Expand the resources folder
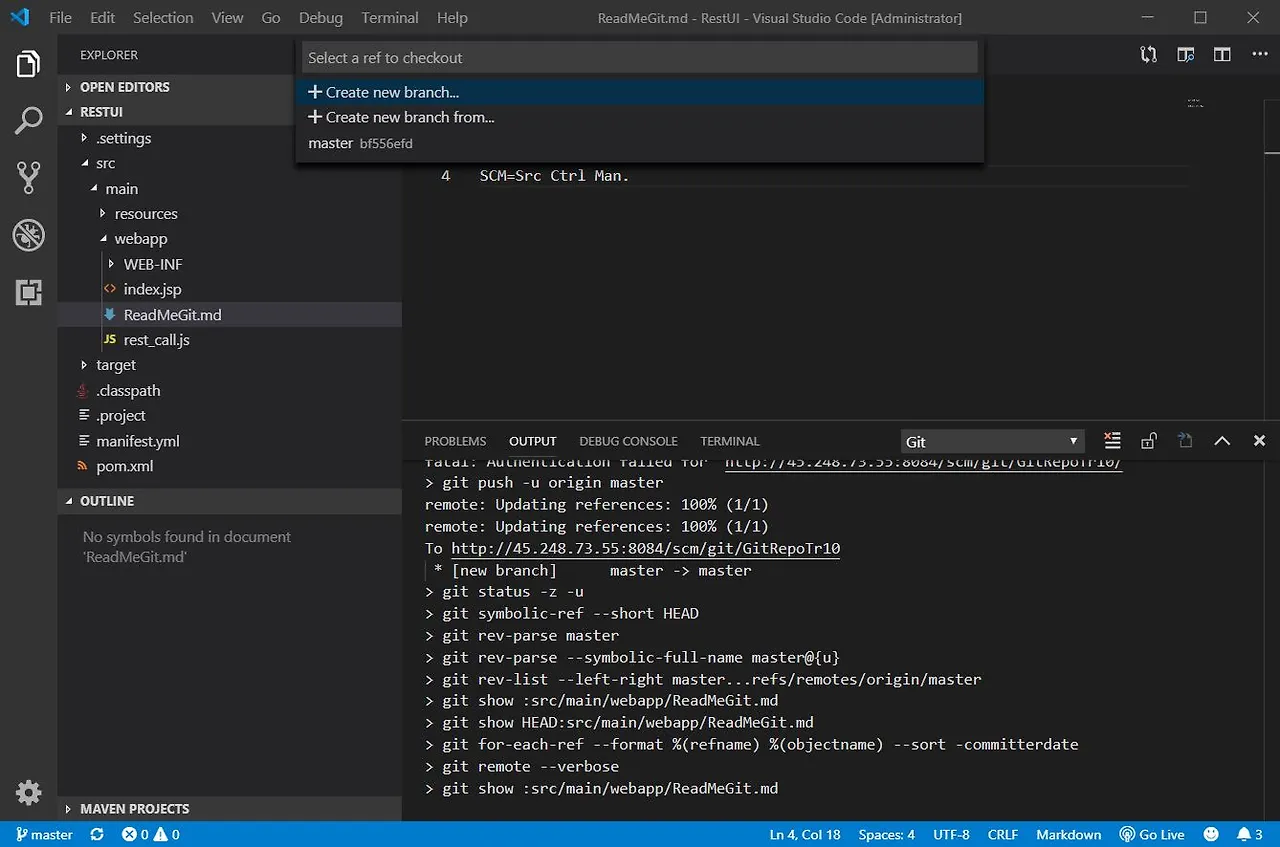Viewport: 1280px width, 847px height. (x=230, y=214)
